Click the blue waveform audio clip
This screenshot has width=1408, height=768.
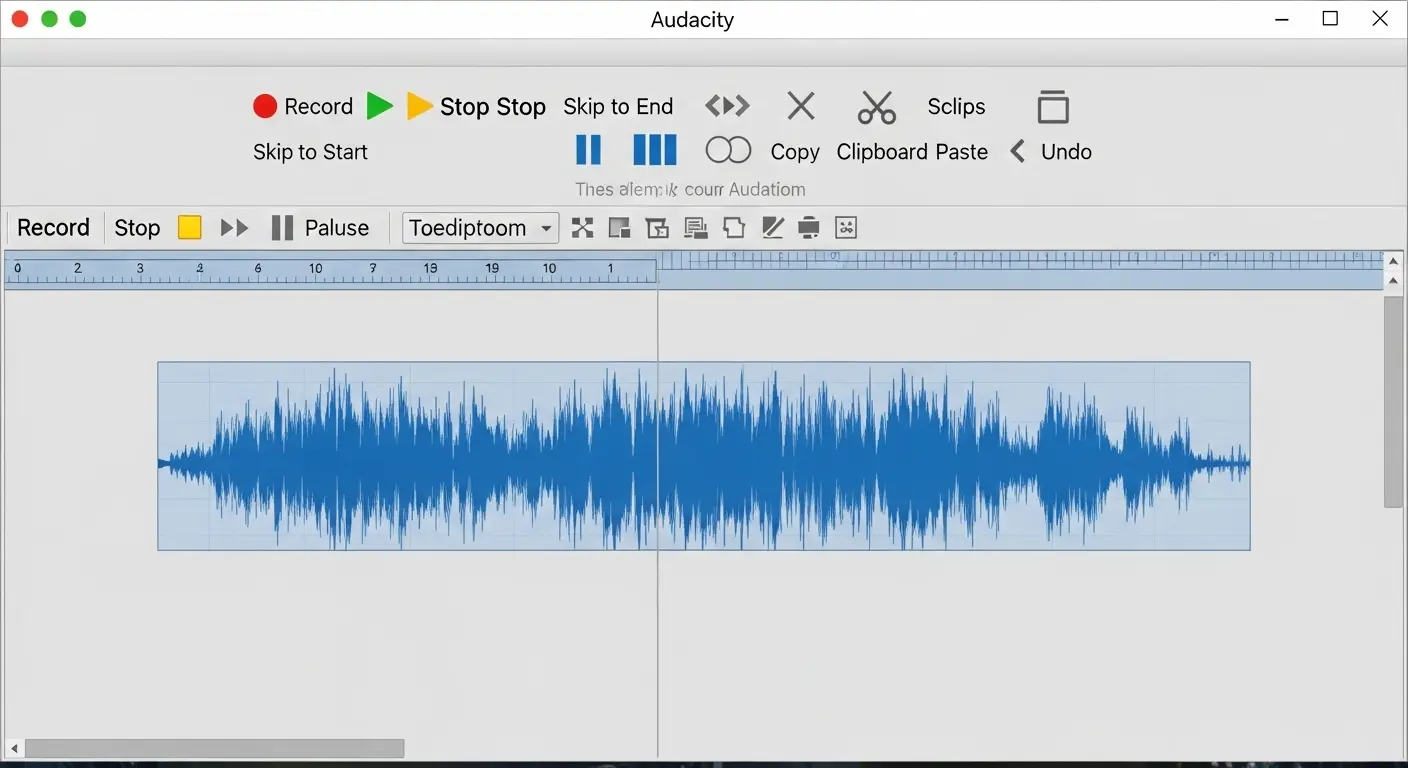pyautogui.click(x=703, y=456)
